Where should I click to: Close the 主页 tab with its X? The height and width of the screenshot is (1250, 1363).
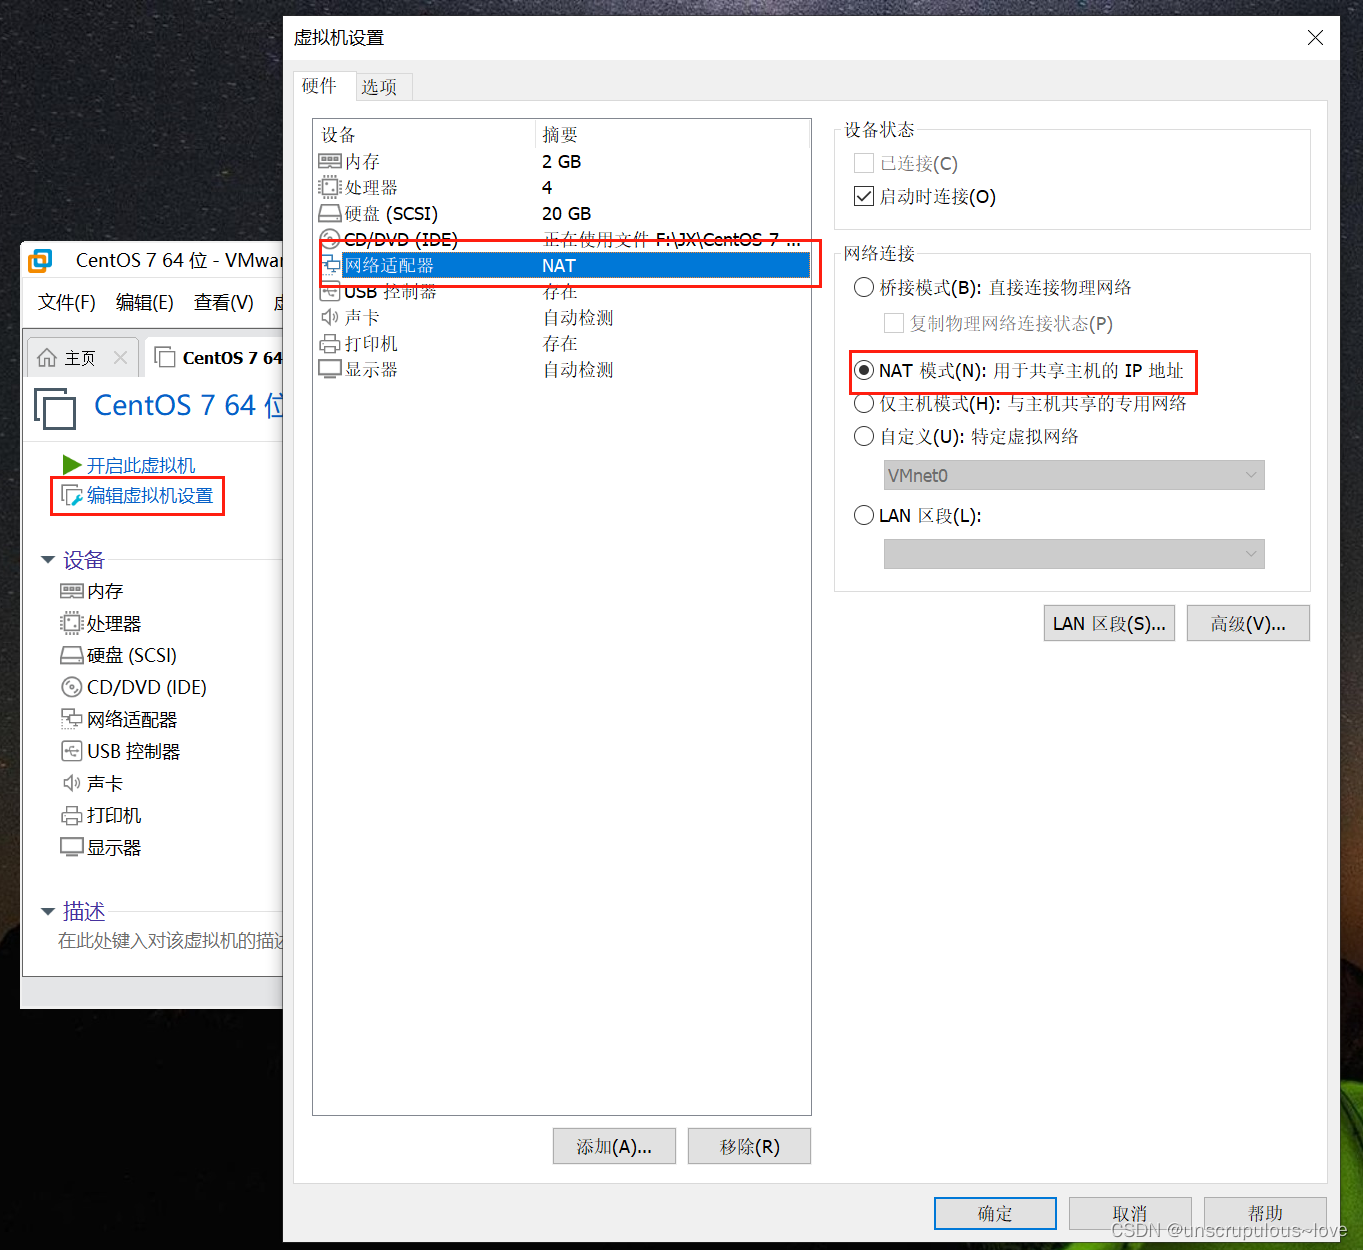[121, 357]
